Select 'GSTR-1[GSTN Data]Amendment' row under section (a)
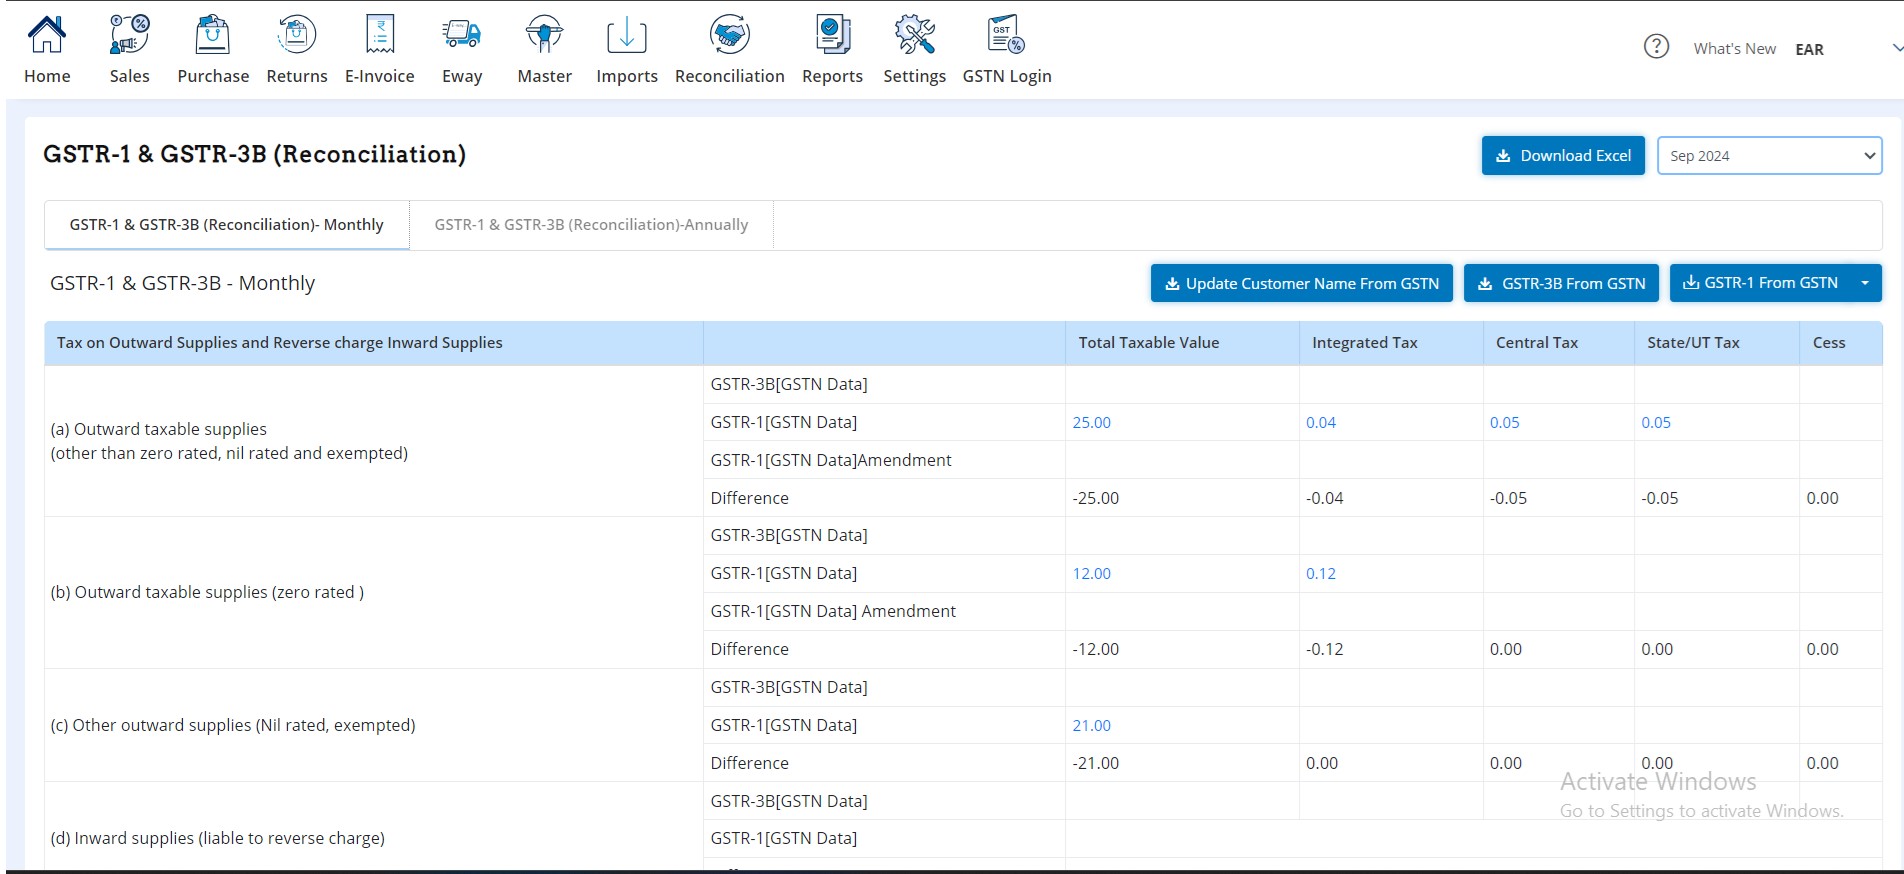 [x=830, y=460]
